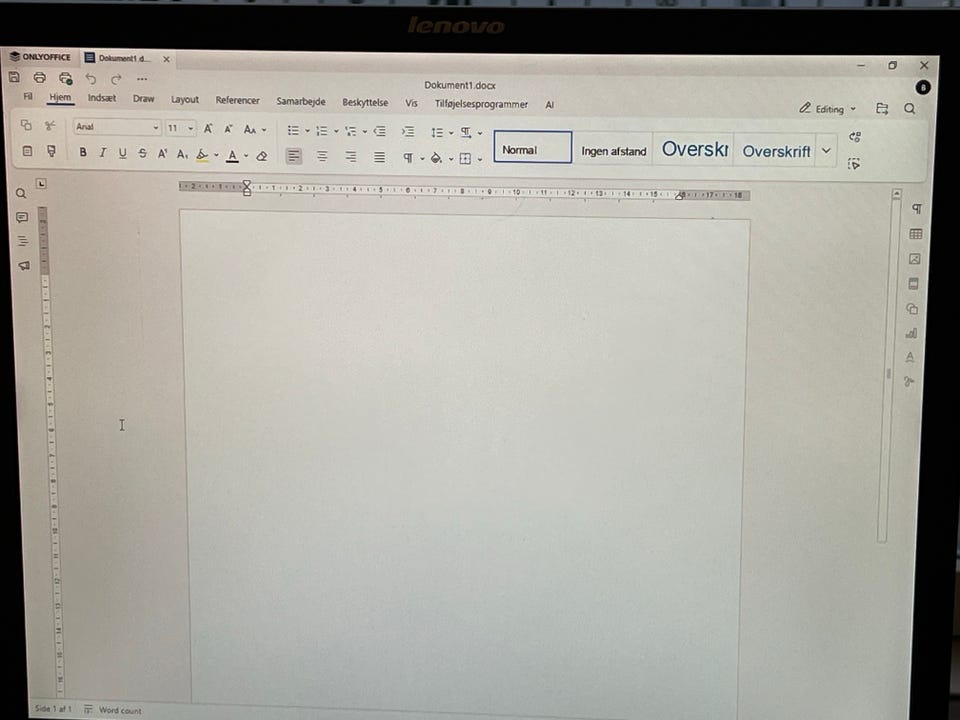This screenshot has height=720, width=960.
Task: Expand the styles gallery chevron
Action: point(826,151)
